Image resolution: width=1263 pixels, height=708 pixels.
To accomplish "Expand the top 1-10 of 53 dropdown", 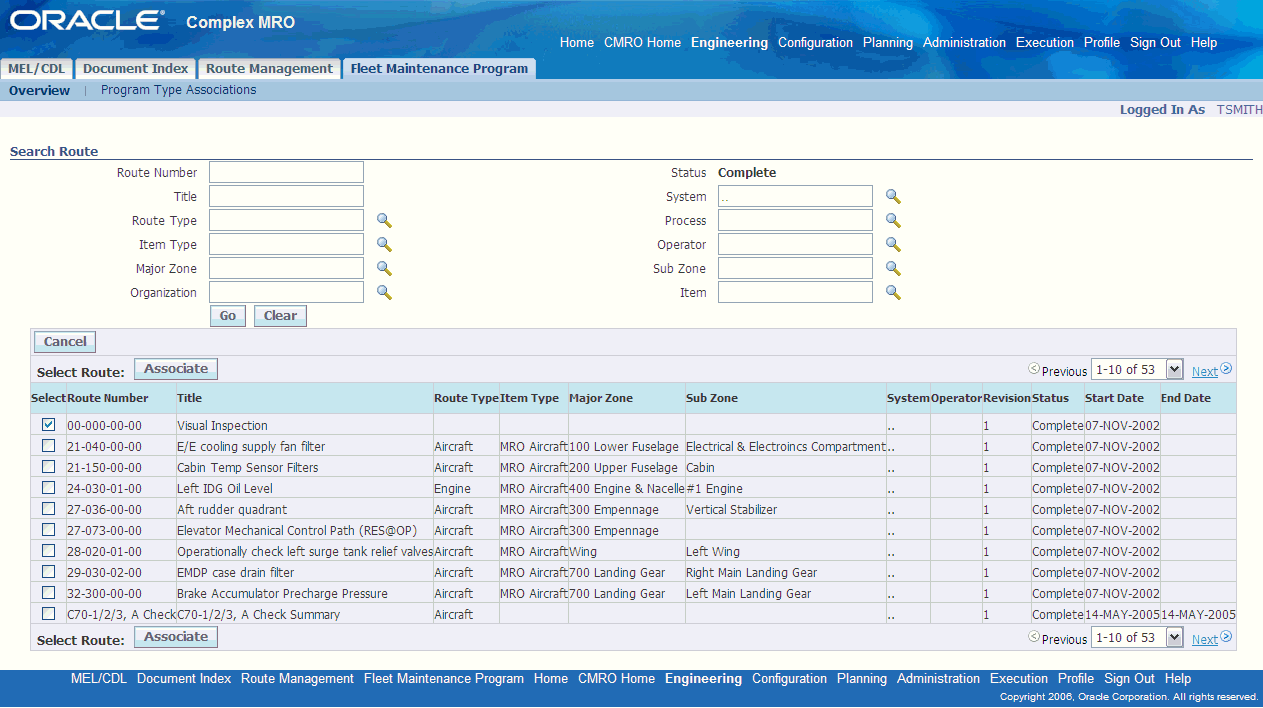I will point(1137,369).
